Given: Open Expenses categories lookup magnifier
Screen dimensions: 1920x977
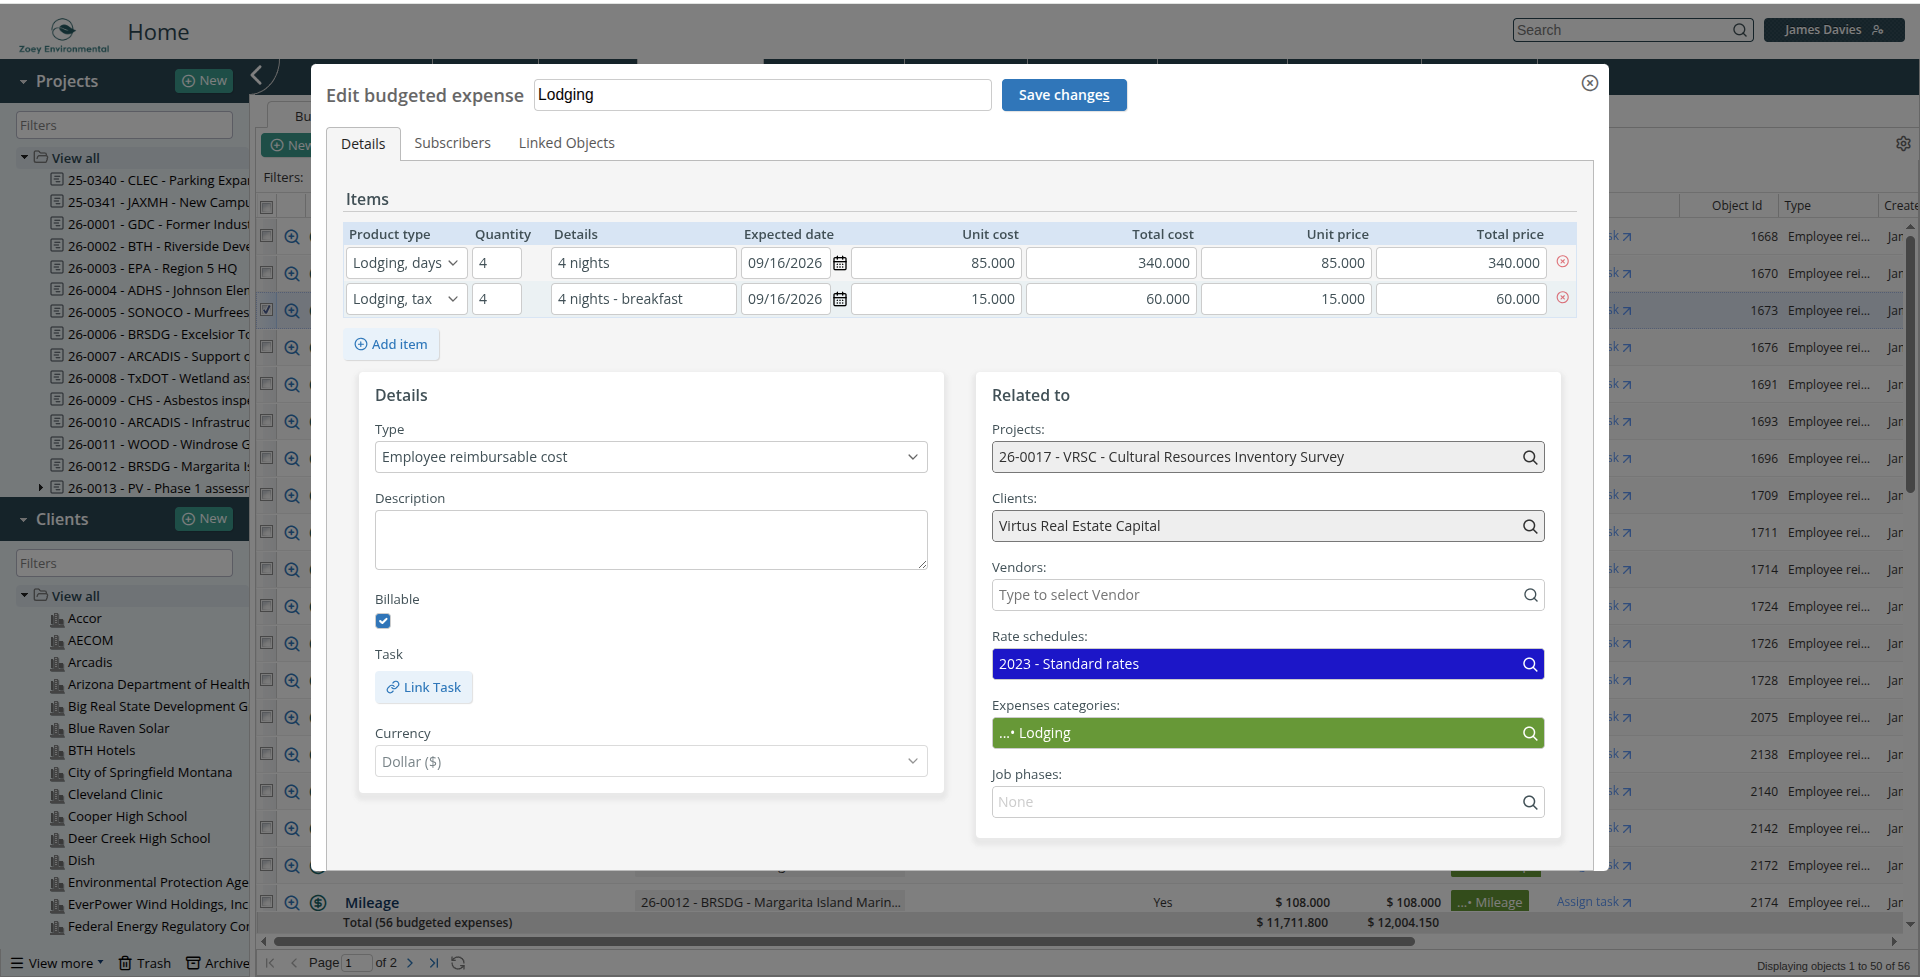Looking at the screenshot, I should click(1529, 733).
